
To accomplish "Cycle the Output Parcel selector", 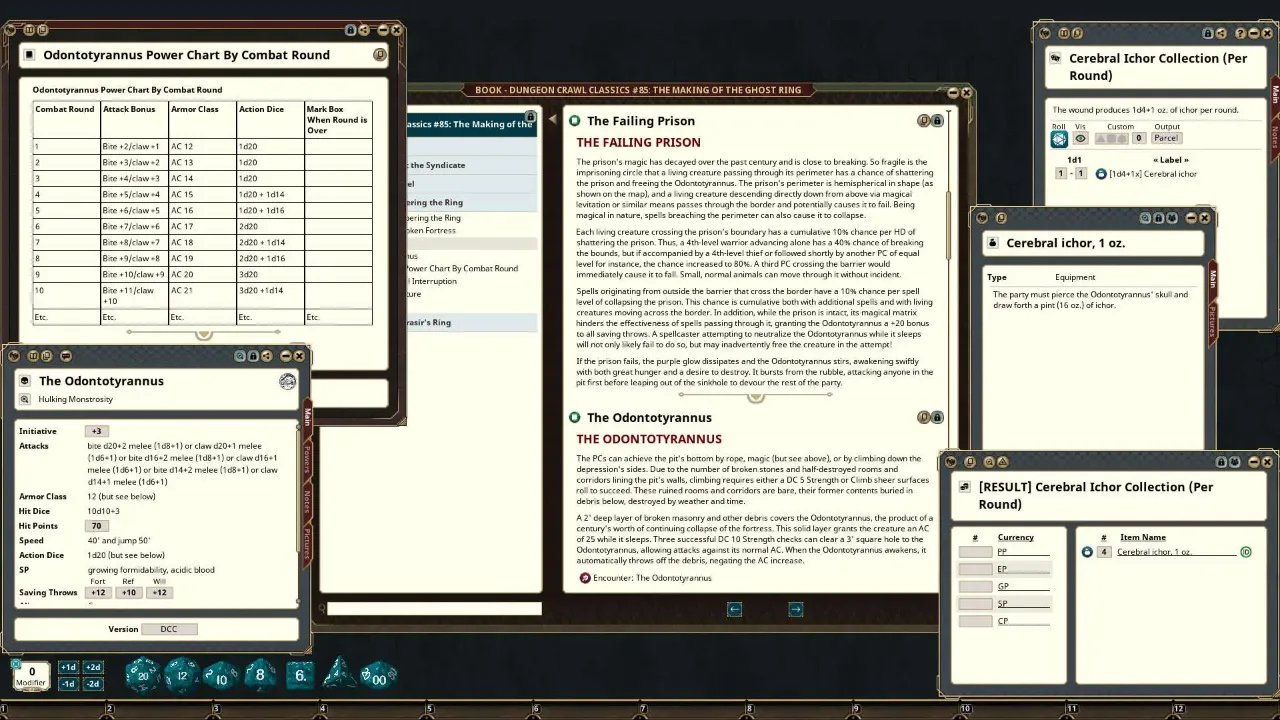I will click(1166, 138).
